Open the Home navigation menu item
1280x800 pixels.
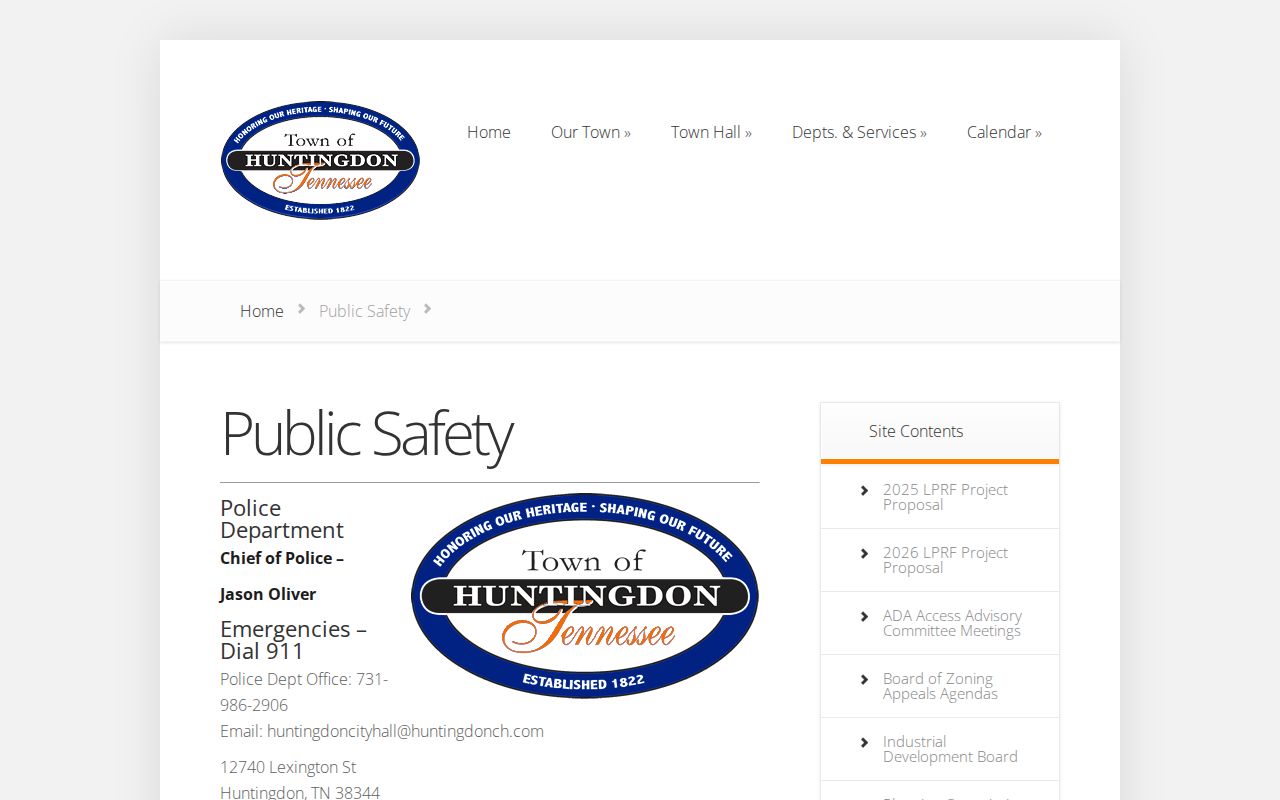click(489, 132)
